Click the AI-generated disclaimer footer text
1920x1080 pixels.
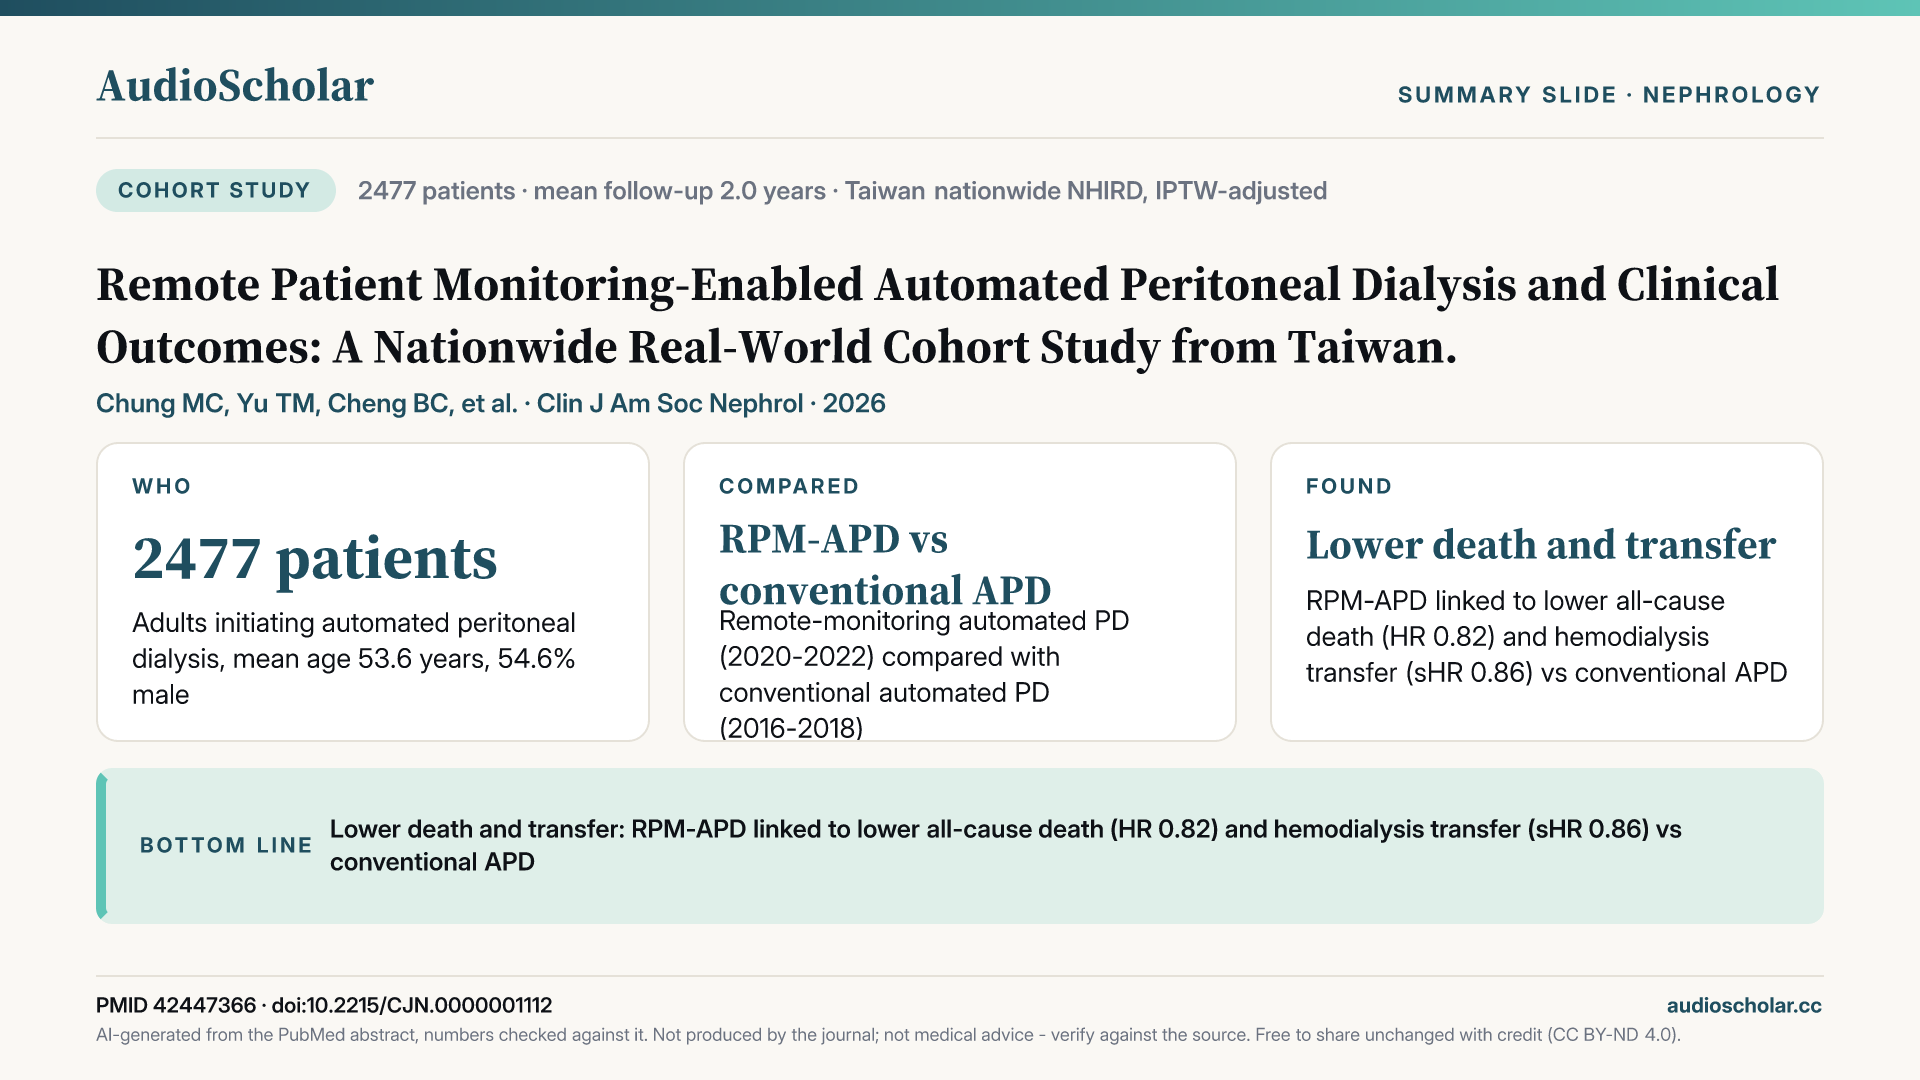tap(888, 1035)
